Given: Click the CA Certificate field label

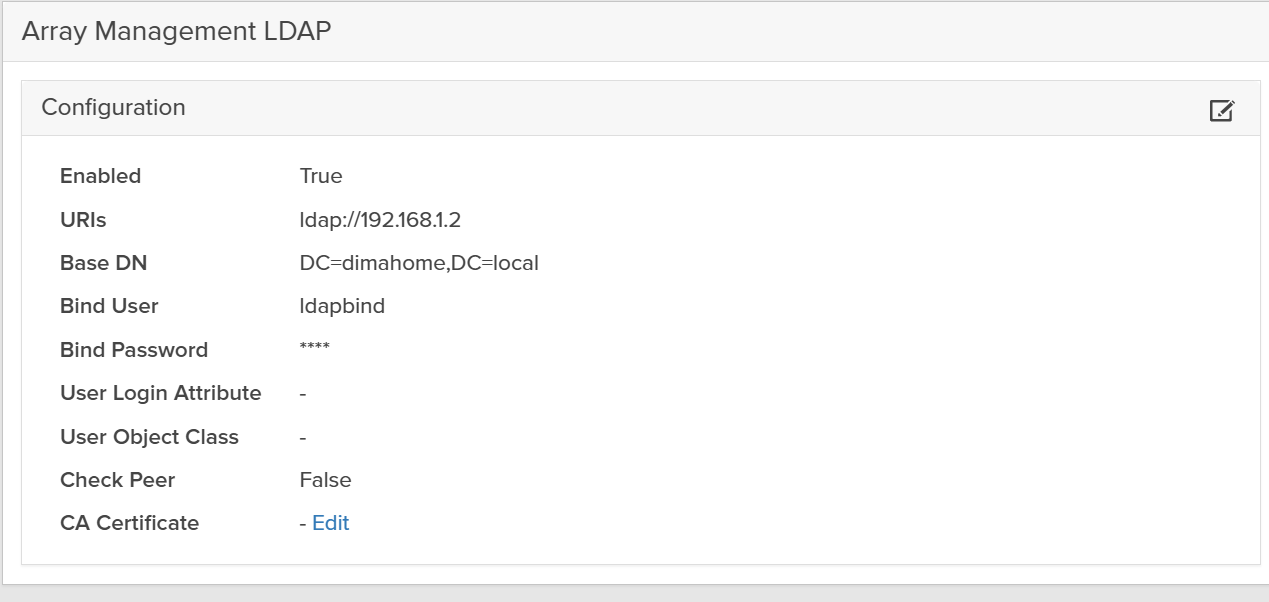Looking at the screenshot, I should click(128, 523).
